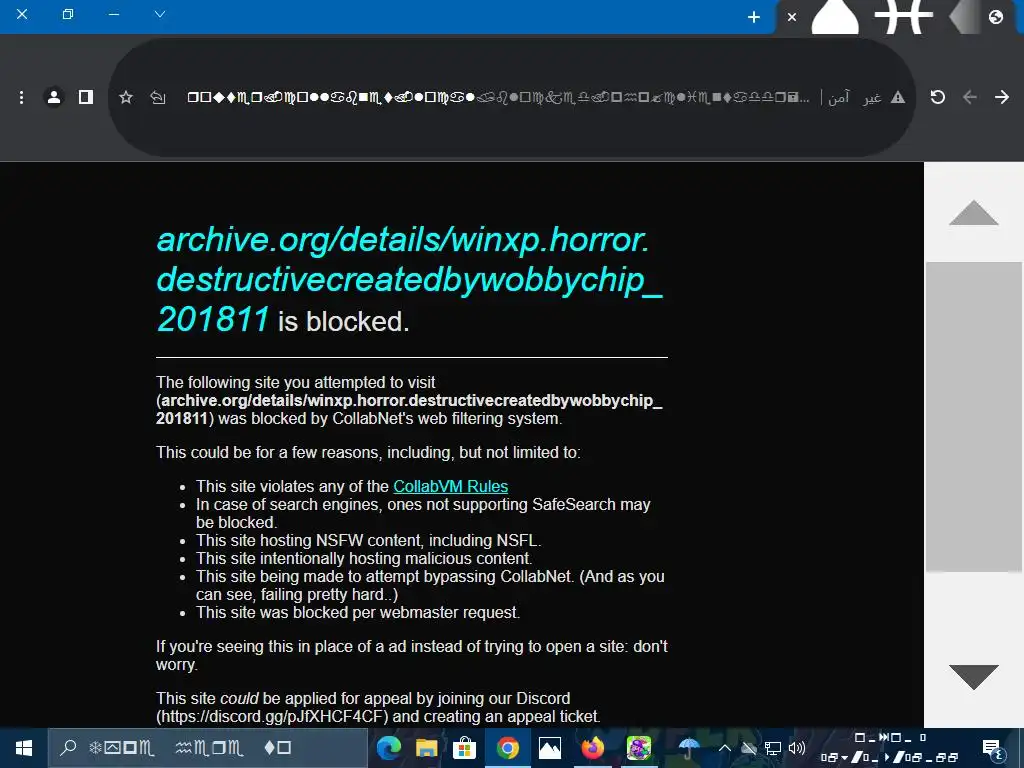Click "This site was blocked per webmaster request."
Viewport: 1024px width, 768px height.
click(x=358, y=613)
